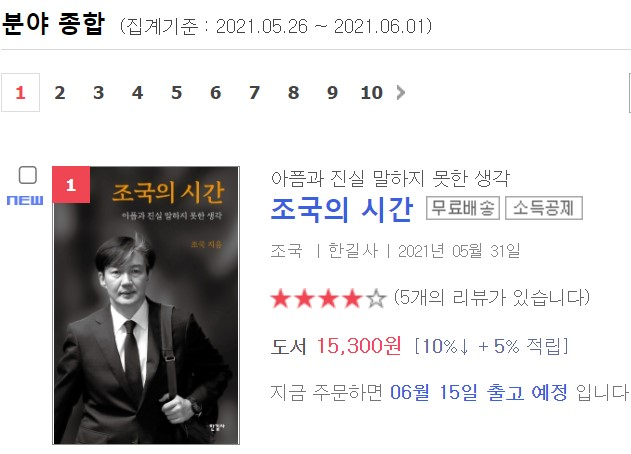Open the 조국의 시간 book cover thumbnail
This screenshot has height=454, width=631.
[146, 305]
